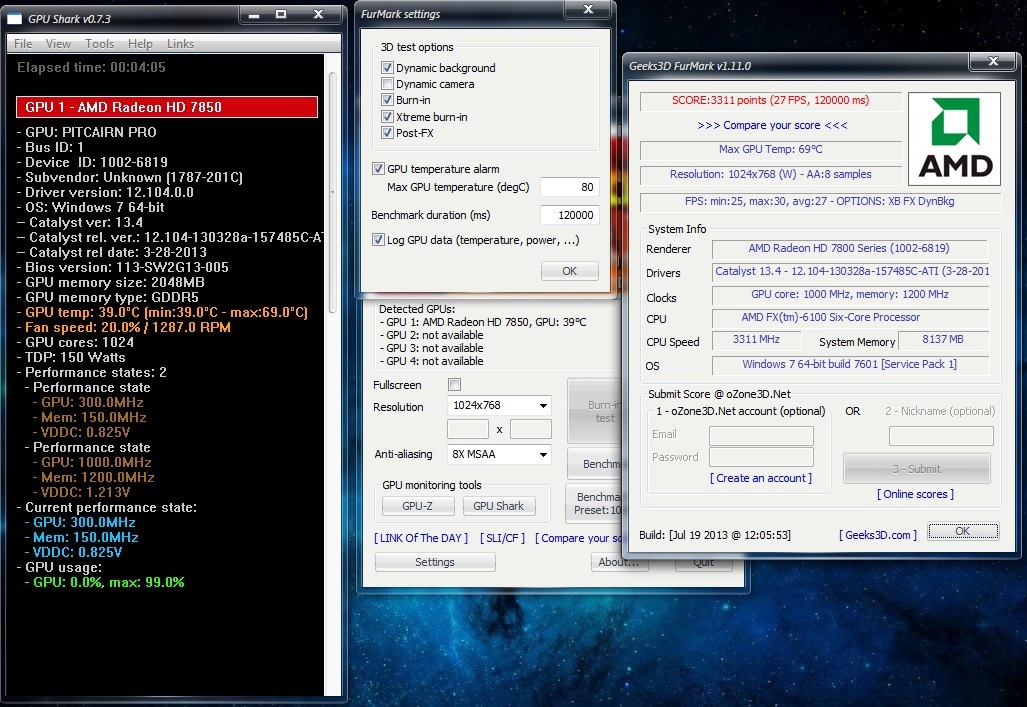Viewport: 1027px width, 707px height.
Task: Open the Create an account link
Action: [x=760, y=478]
